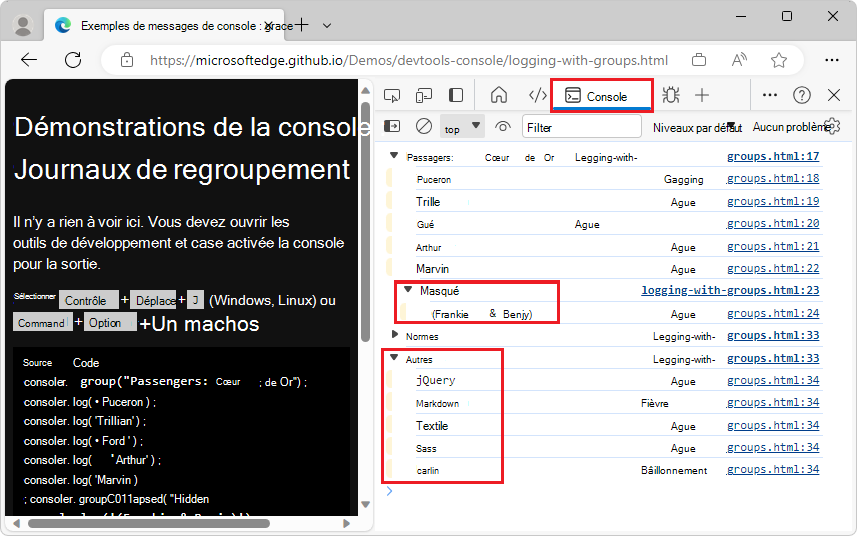Viewport: 857px width, 536px height.
Task: Open DevTools customize menu (three dots)
Action: [770, 96]
